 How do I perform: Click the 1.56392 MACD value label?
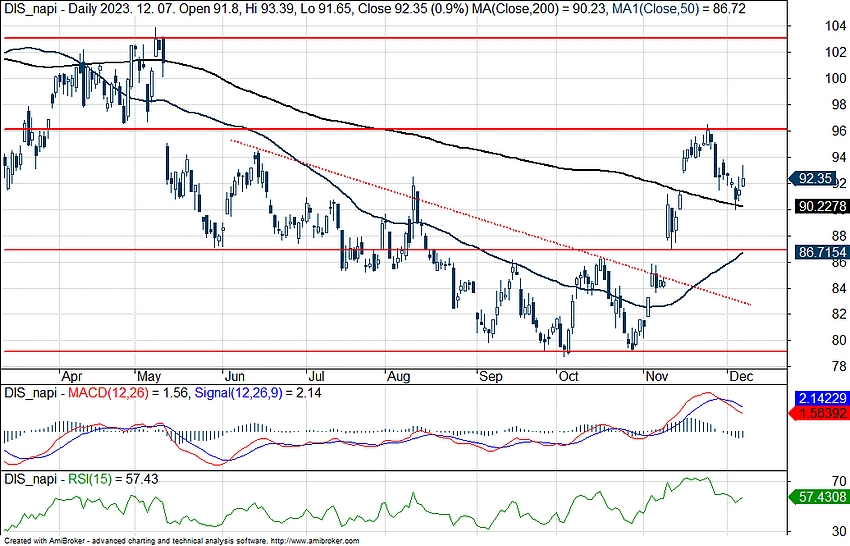pos(820,413)
